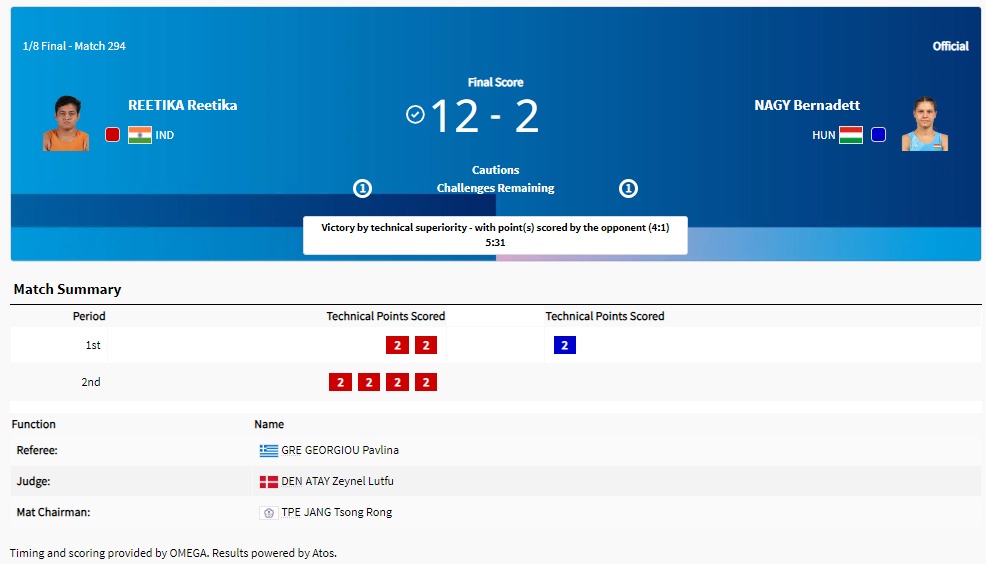Click the last red 2-point box in 2nd period
986x564 pixels.
click(x=426, y=382)
